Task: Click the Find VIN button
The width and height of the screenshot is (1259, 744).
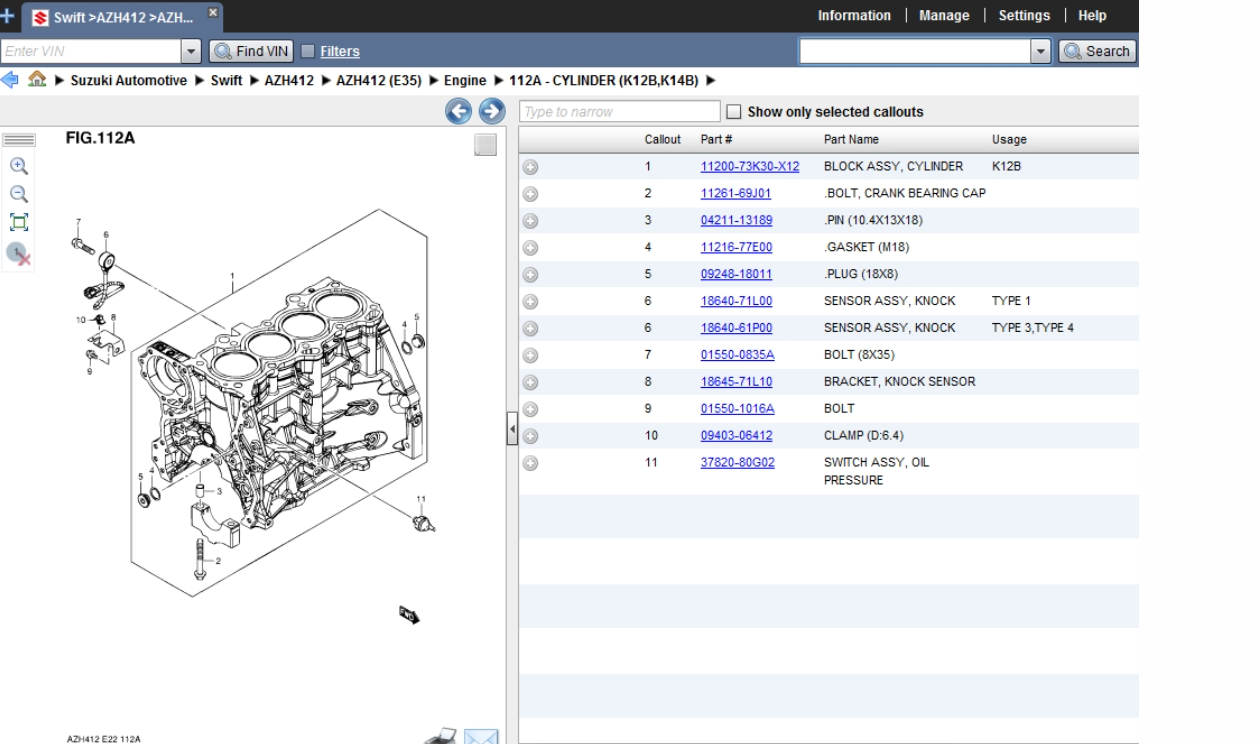Action: coord(251,51)
